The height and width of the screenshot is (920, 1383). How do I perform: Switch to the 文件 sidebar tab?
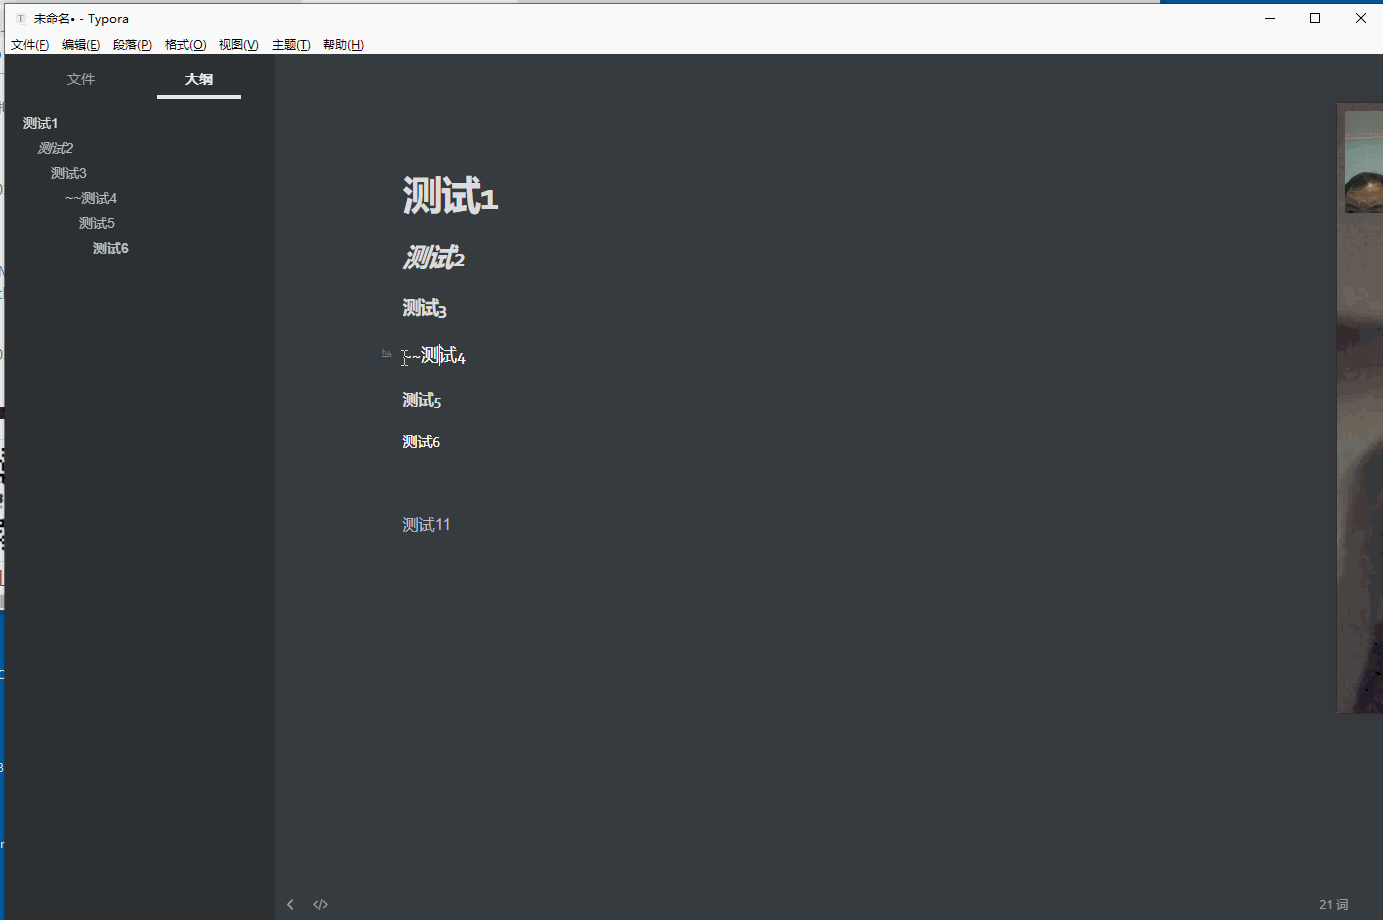click(81, 79)
